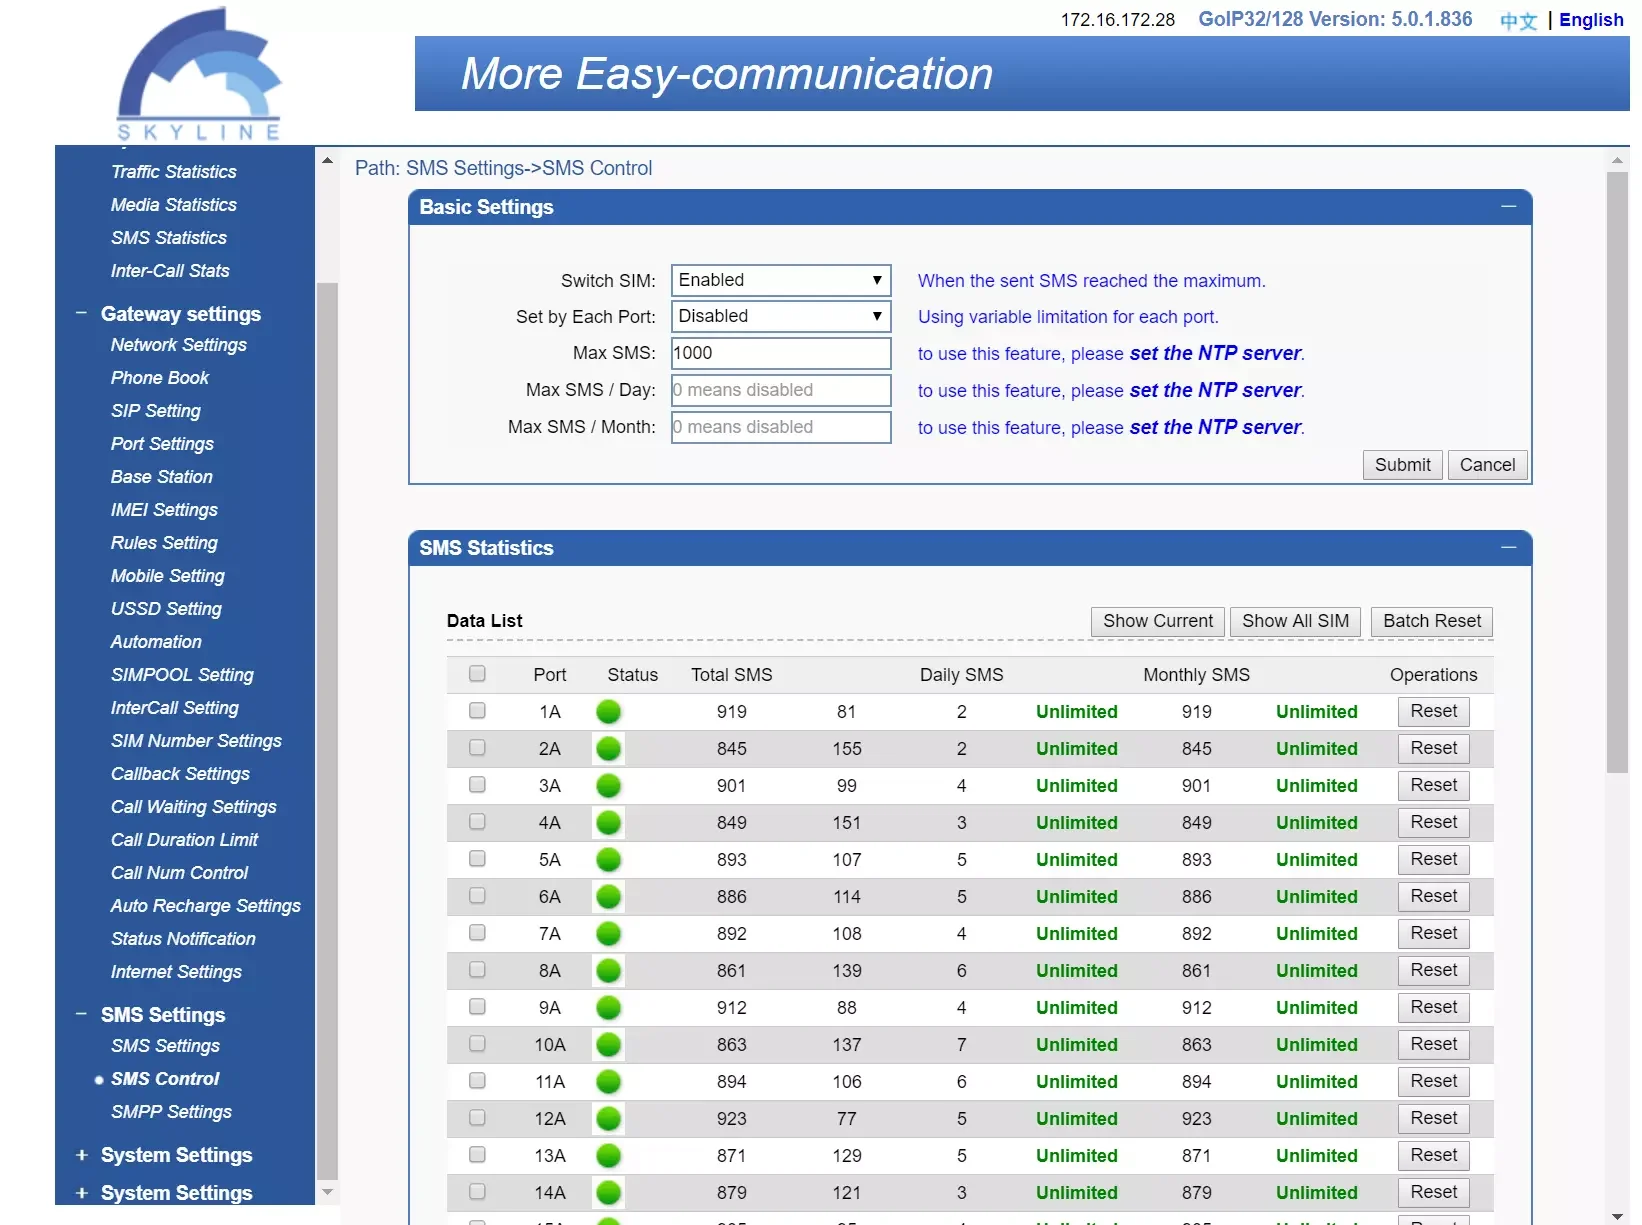Screen dimensions: 1642x1225
Task: Open Media Statistics page
Action: (x=174, y=205)
